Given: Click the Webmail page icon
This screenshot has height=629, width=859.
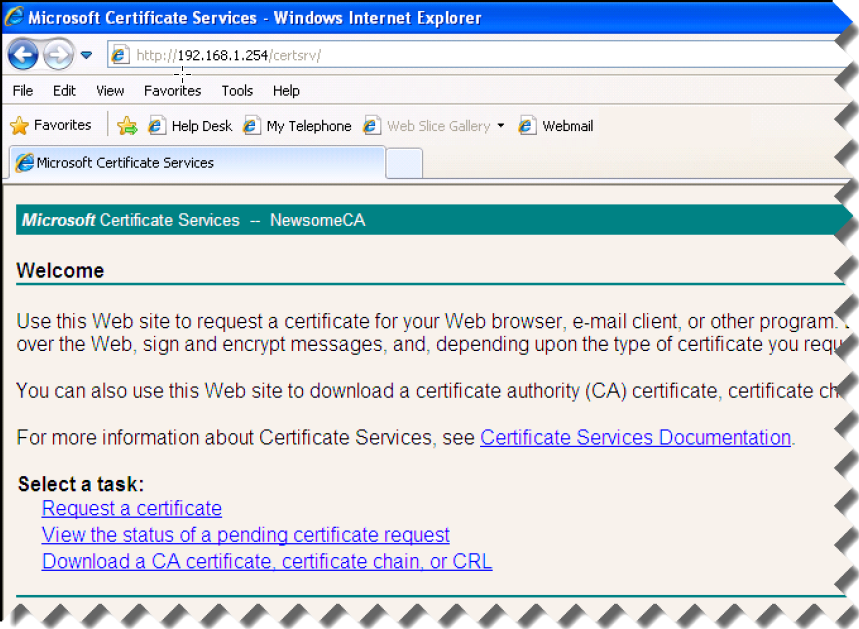Looking at the screenshot, I should [x=527, y=125].
